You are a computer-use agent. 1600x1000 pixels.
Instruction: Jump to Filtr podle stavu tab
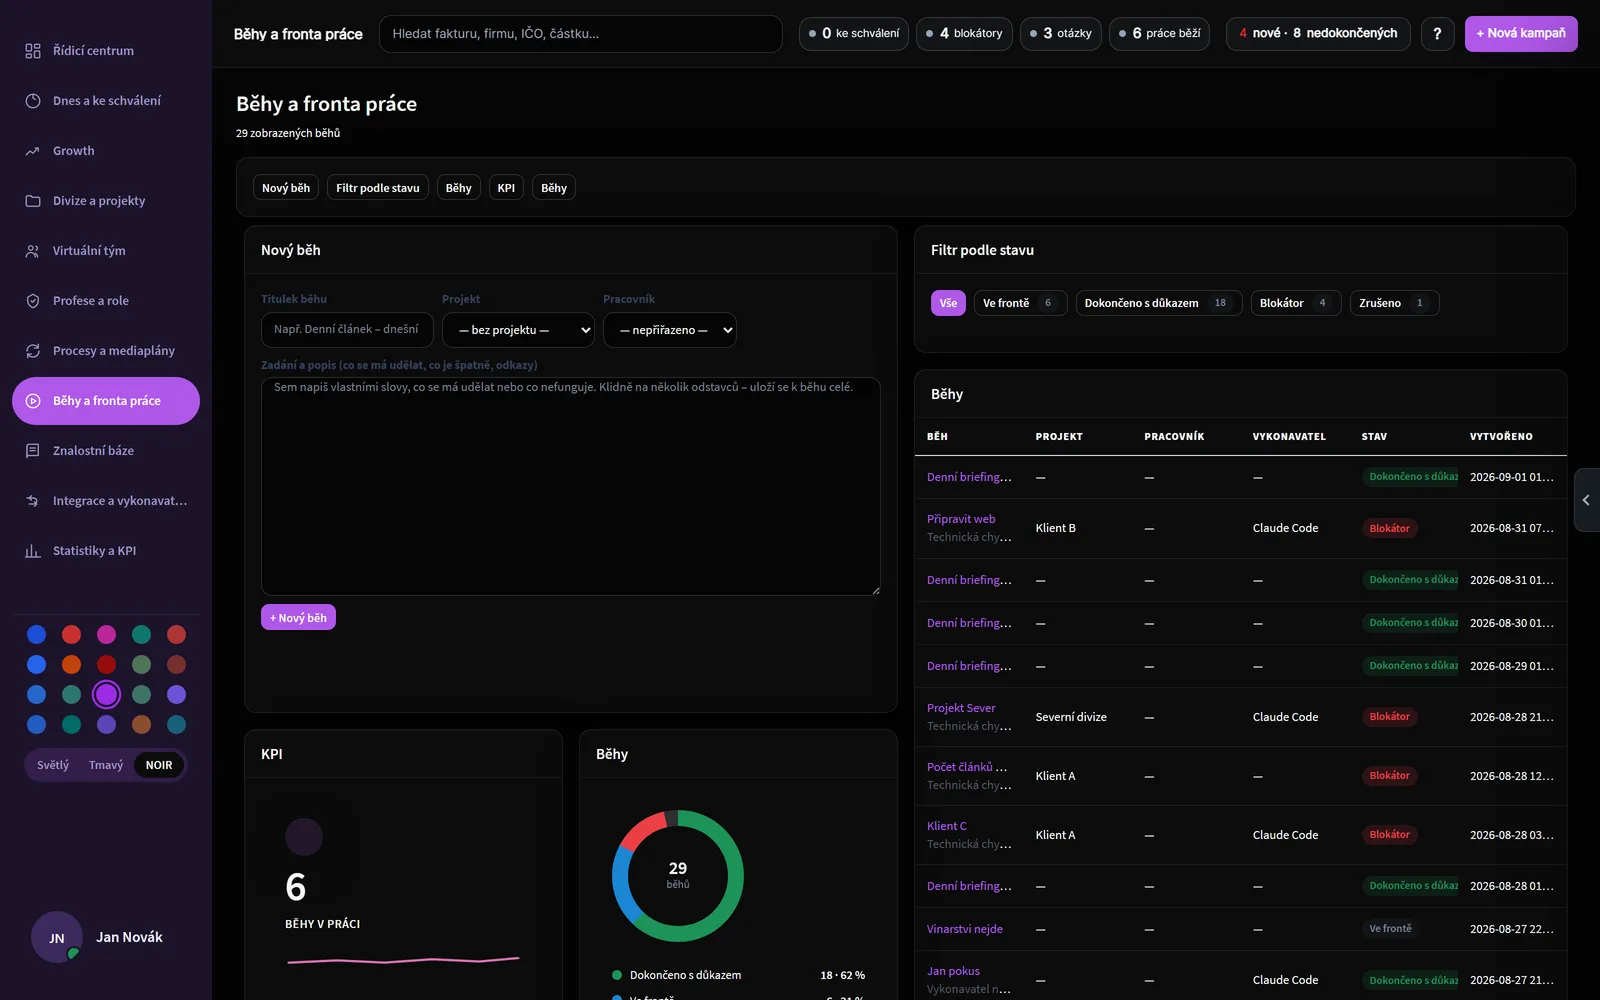click(x=378, y=188)
